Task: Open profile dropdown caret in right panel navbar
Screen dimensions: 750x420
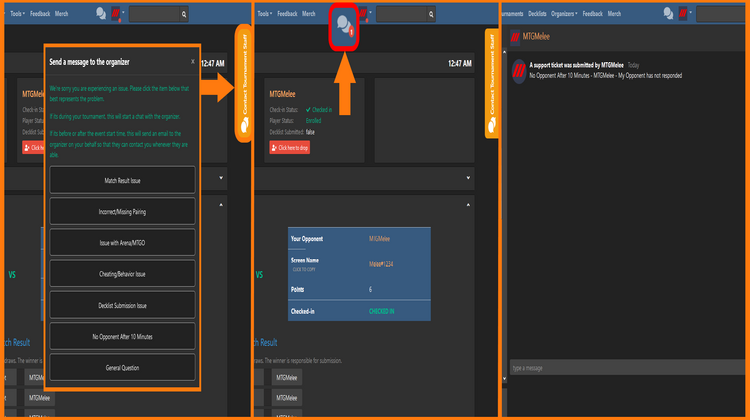Action: click(x=691, y=12)
